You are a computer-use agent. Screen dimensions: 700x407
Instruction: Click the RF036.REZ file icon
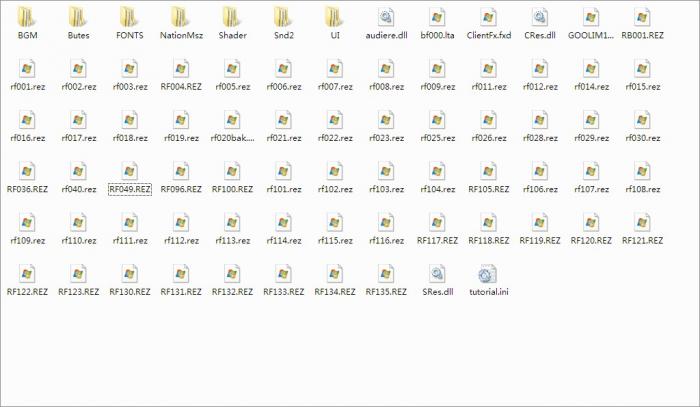pyautogui.click(x=27, y=172)
